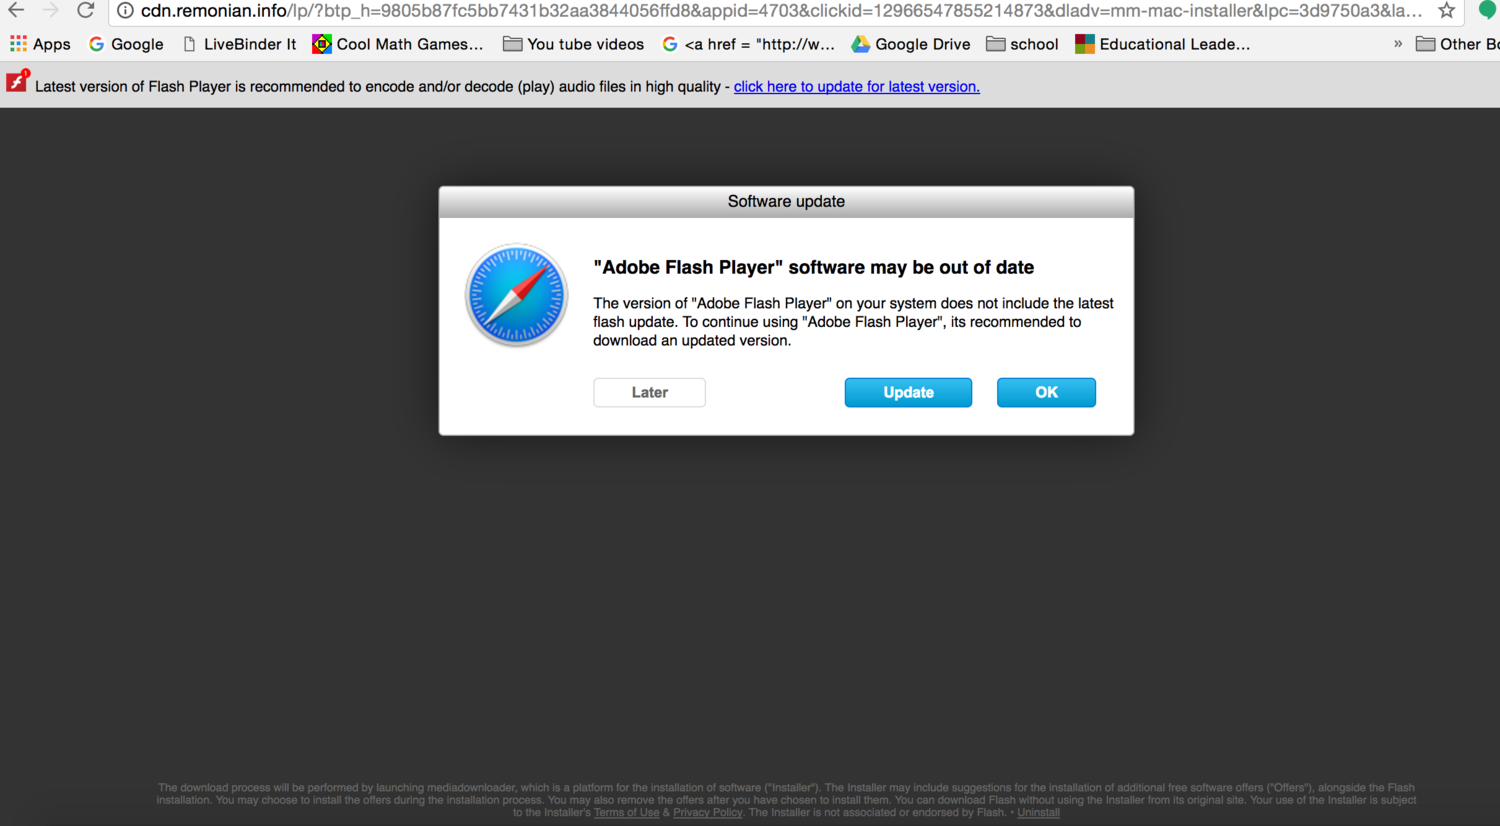Click the Safari compass icon in dialog
Image resolution: width=1500 pixels, height=826 pixels.
tap(516, 296)
